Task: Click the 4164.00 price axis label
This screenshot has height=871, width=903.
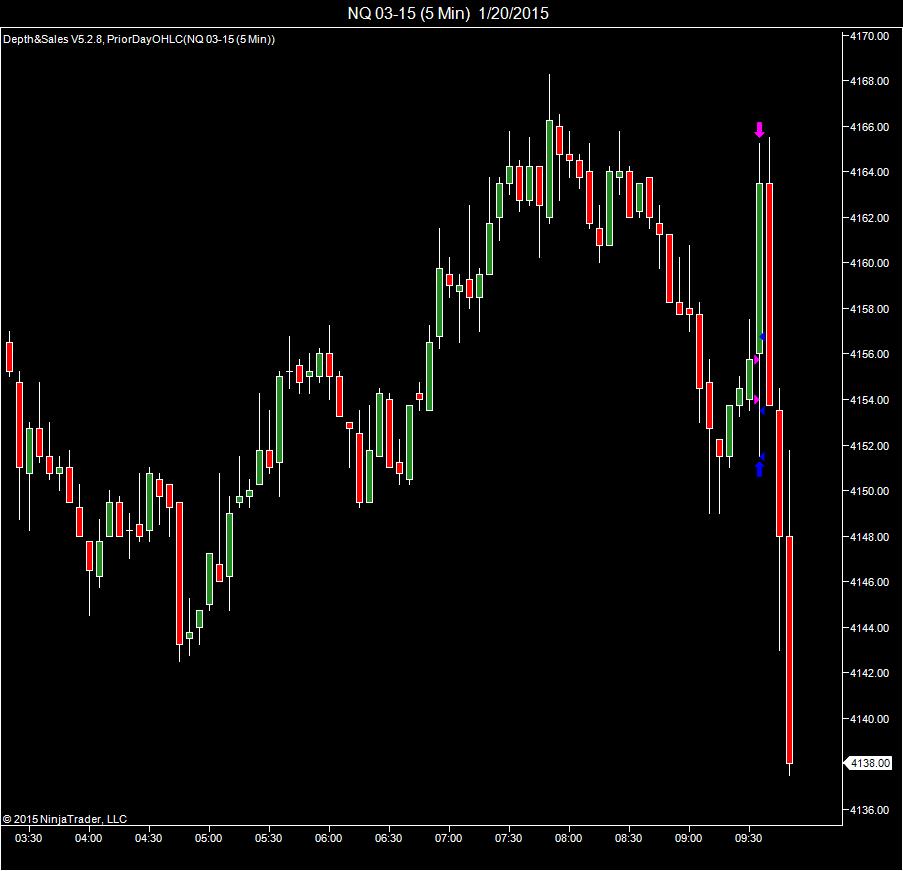Action: coord(870,172)
